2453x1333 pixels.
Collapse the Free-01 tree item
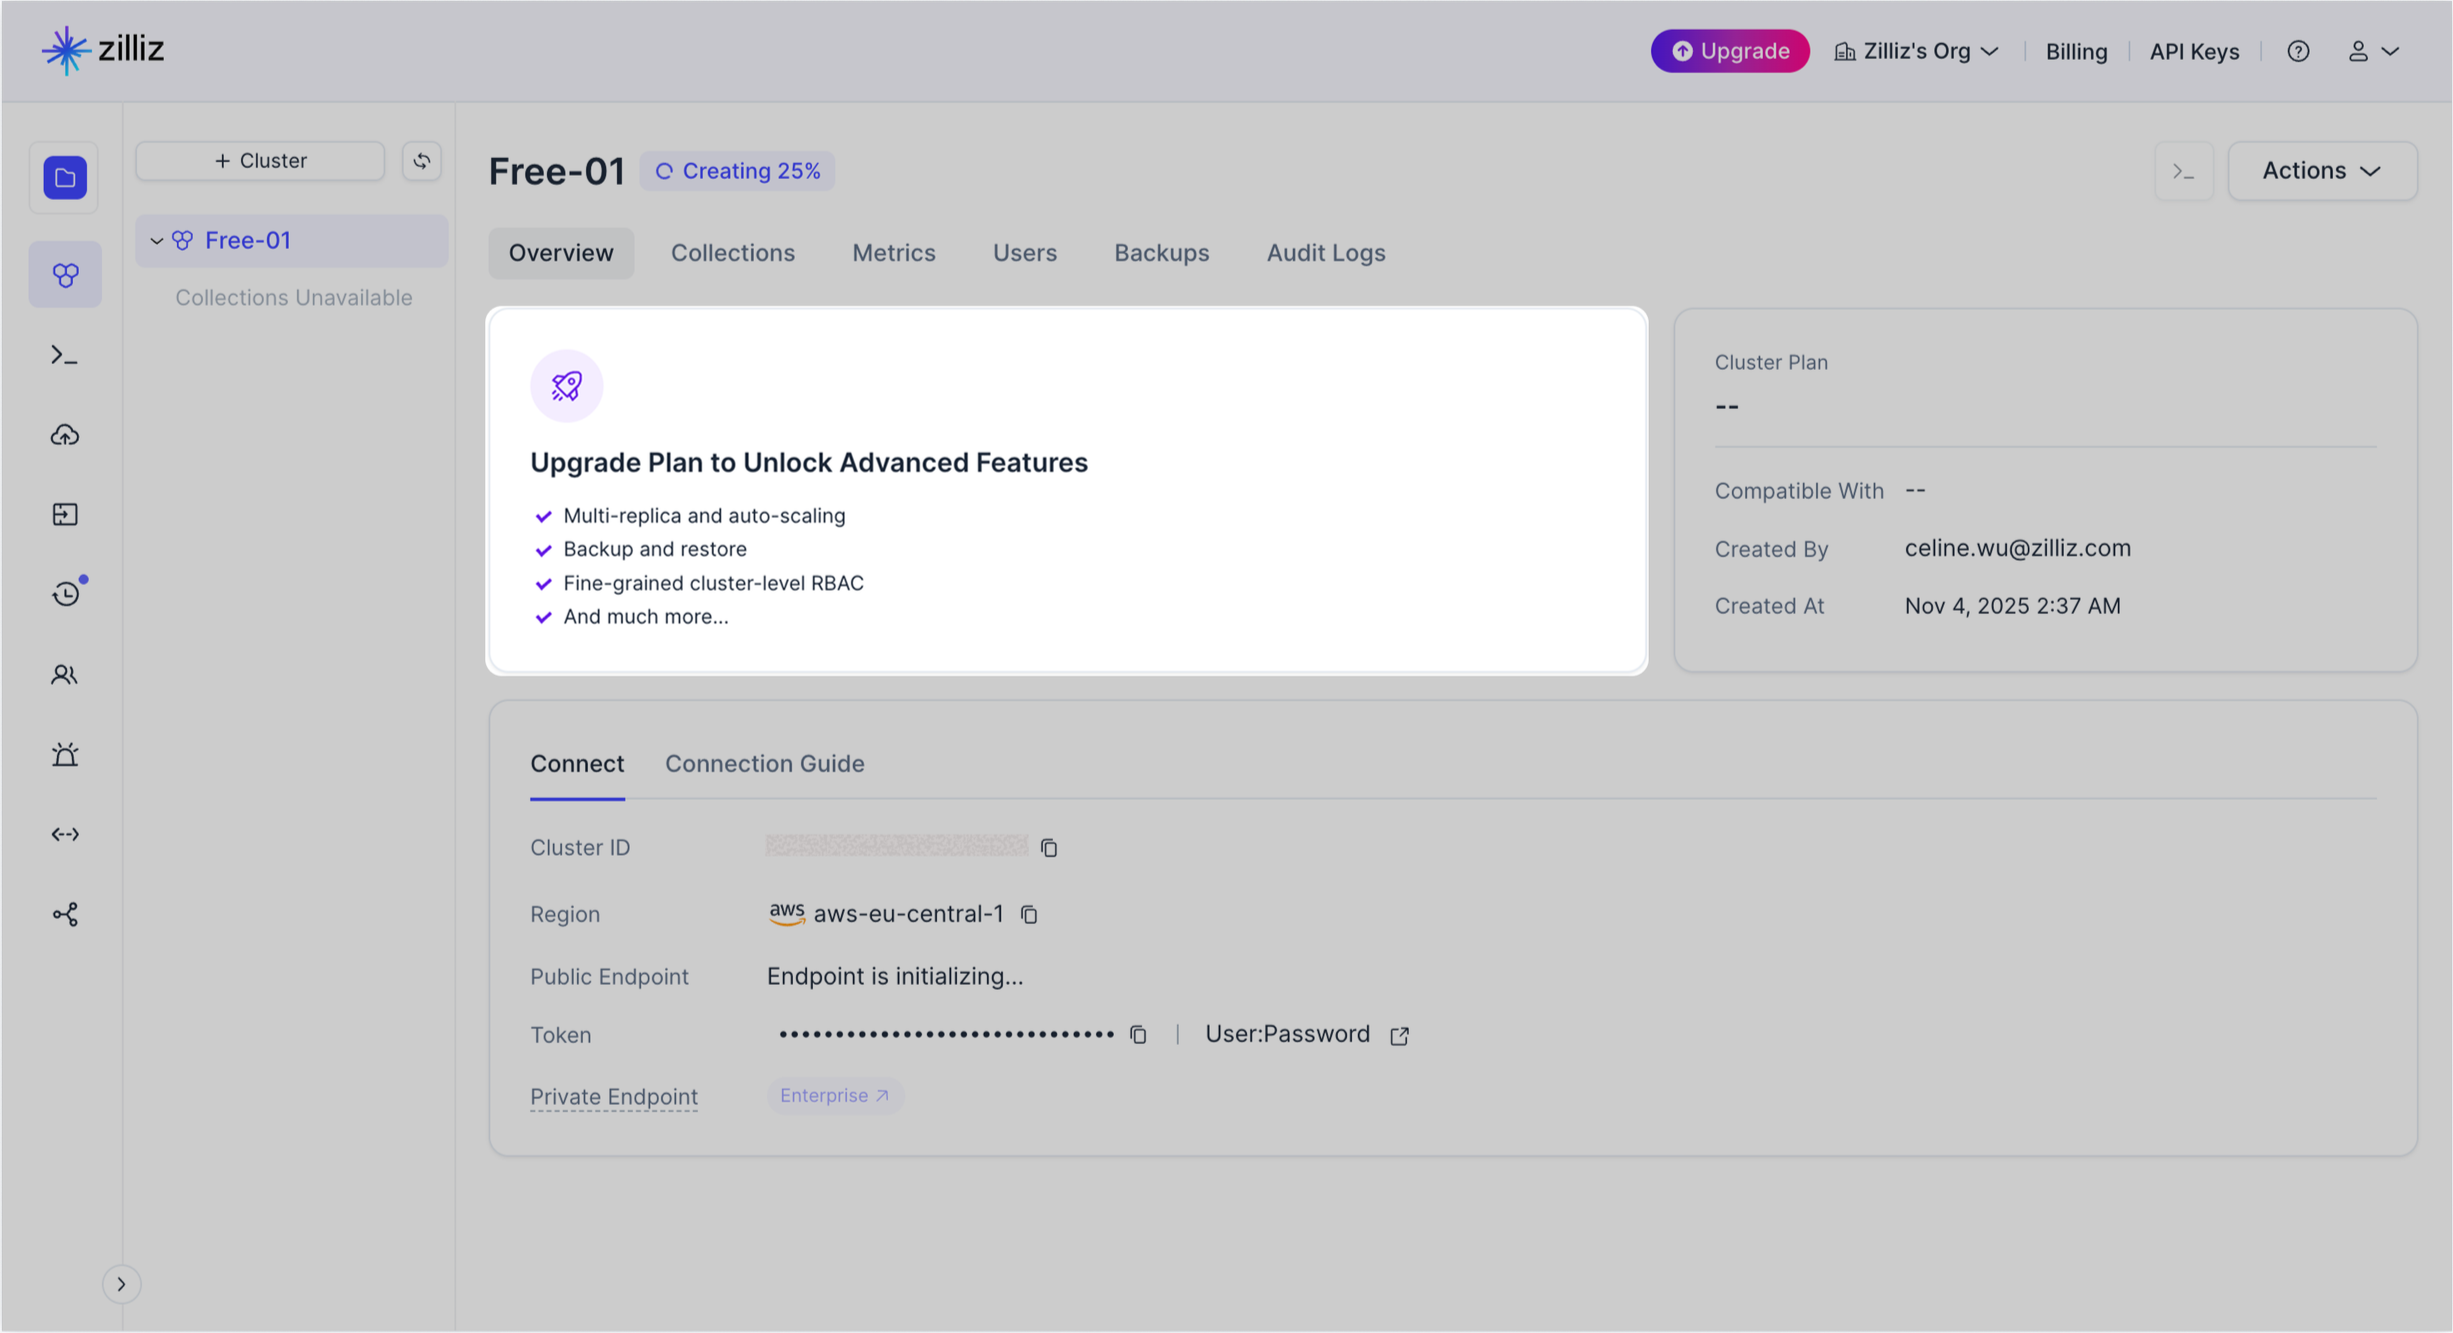pyautogui.click(x=156, y=241)
